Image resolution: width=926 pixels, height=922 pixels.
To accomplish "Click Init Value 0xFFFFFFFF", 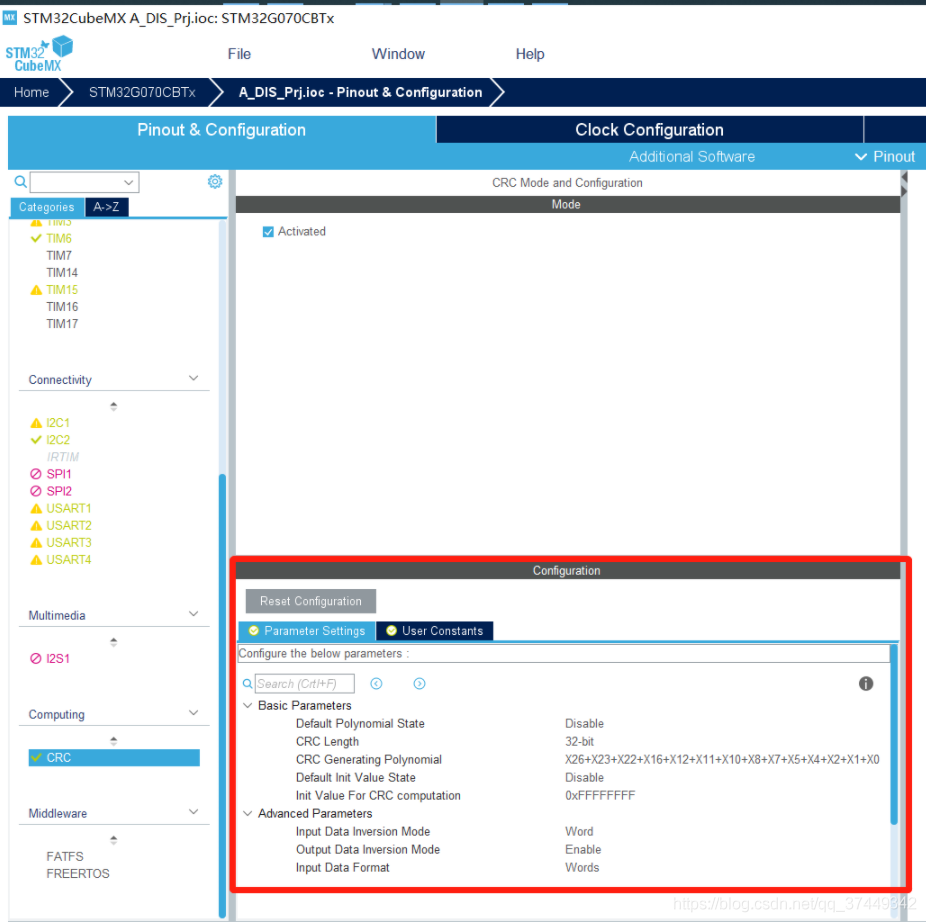I will click(600, 796).
